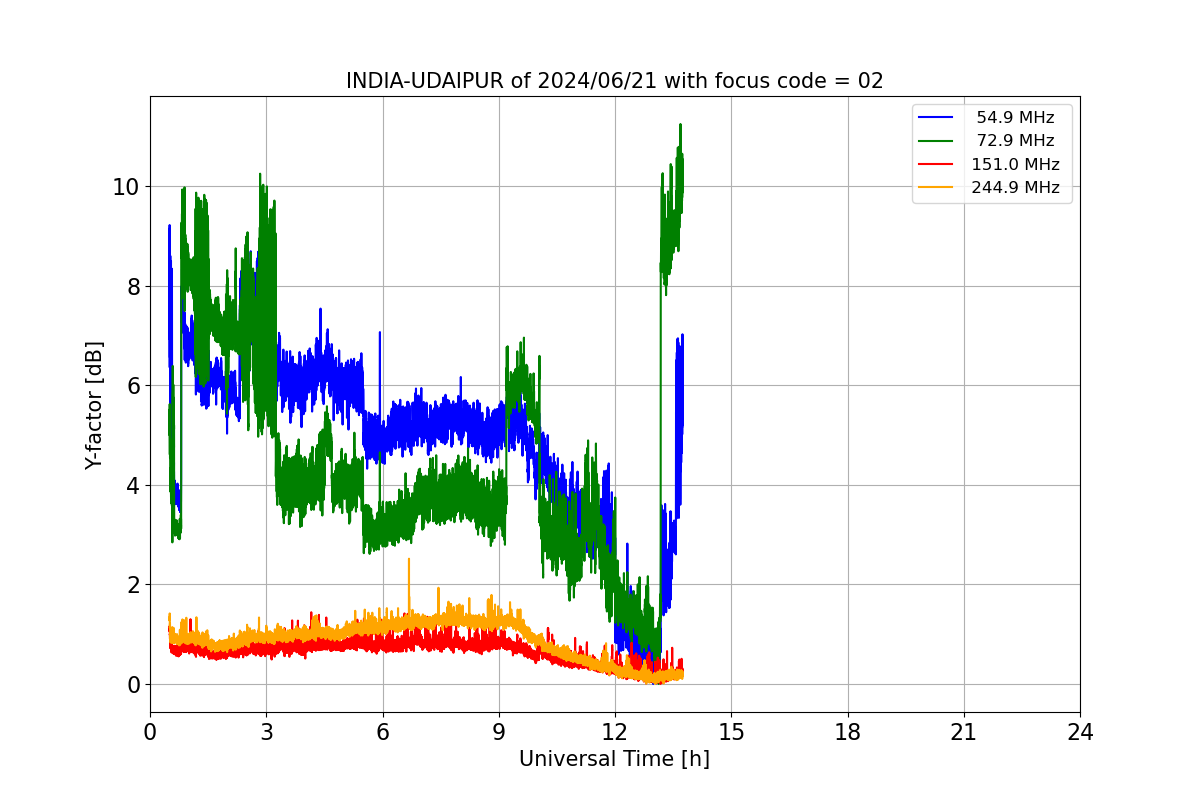Click x-axis tick label 0
Screen dimensions: 1200x800
tap(150, 732)
